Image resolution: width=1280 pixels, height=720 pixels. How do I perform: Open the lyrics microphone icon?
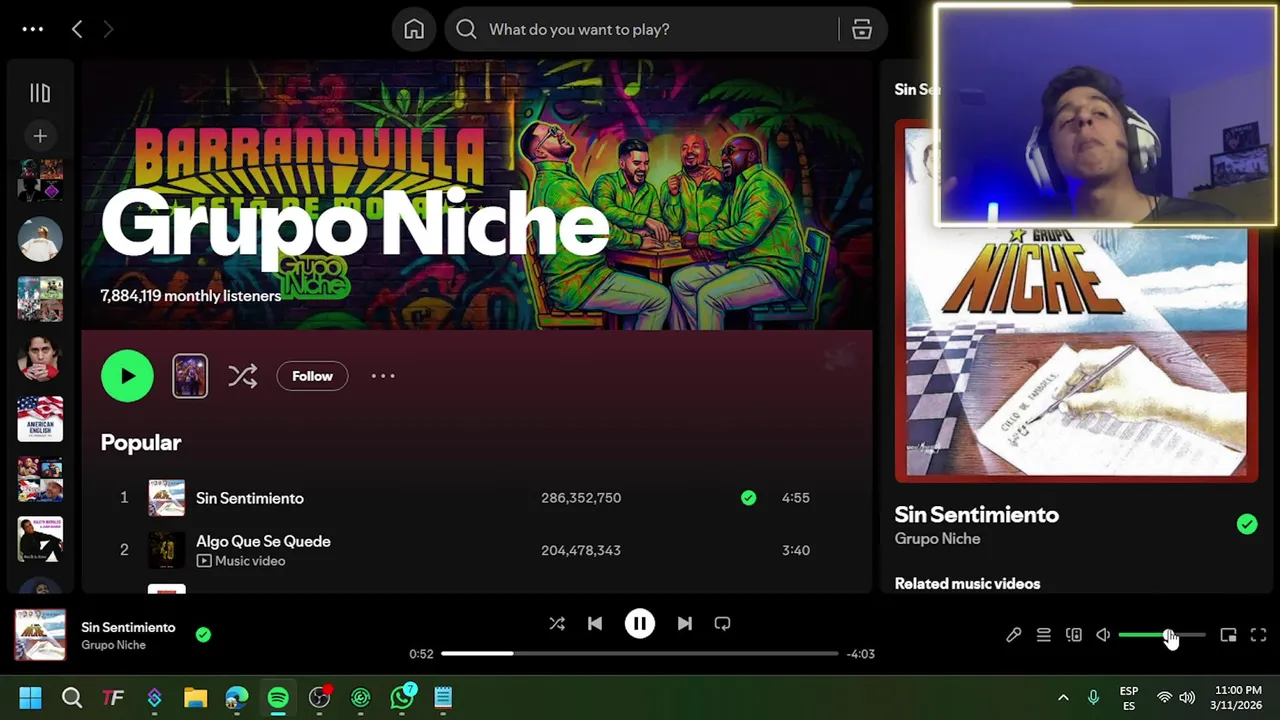(1013, 635)
